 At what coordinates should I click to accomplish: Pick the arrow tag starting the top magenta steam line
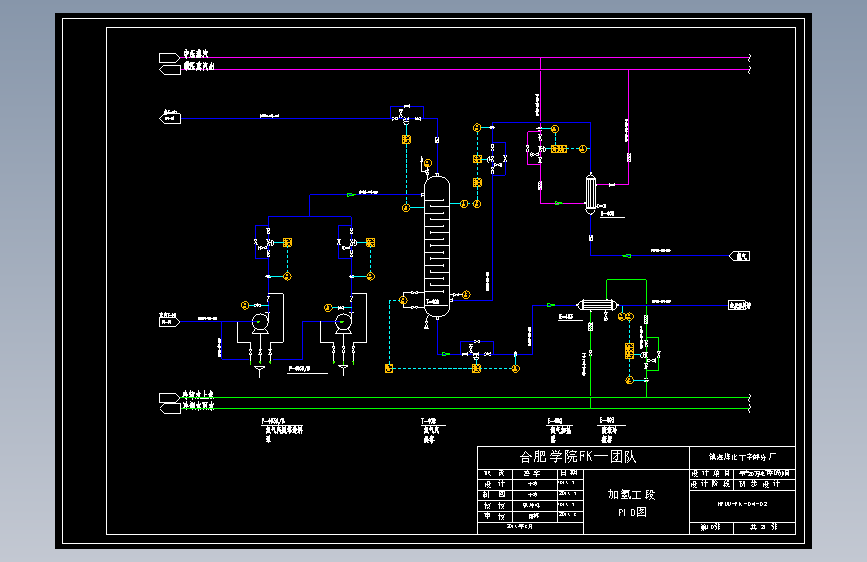pyautogui.click(x=169, y=58)
